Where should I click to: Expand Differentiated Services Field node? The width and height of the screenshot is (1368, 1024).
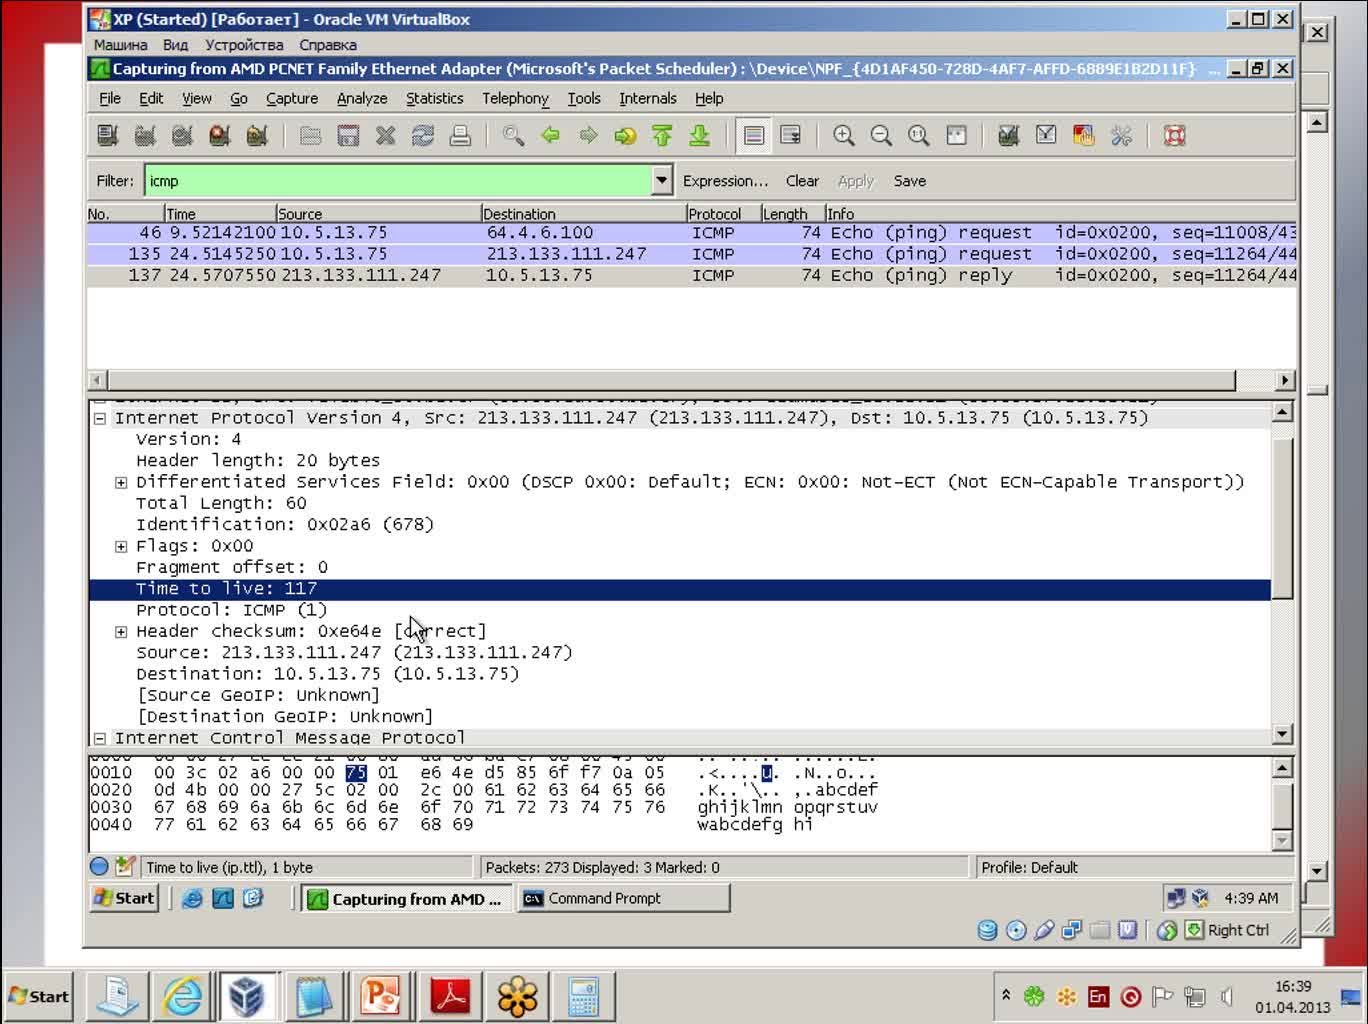[121, 482]
